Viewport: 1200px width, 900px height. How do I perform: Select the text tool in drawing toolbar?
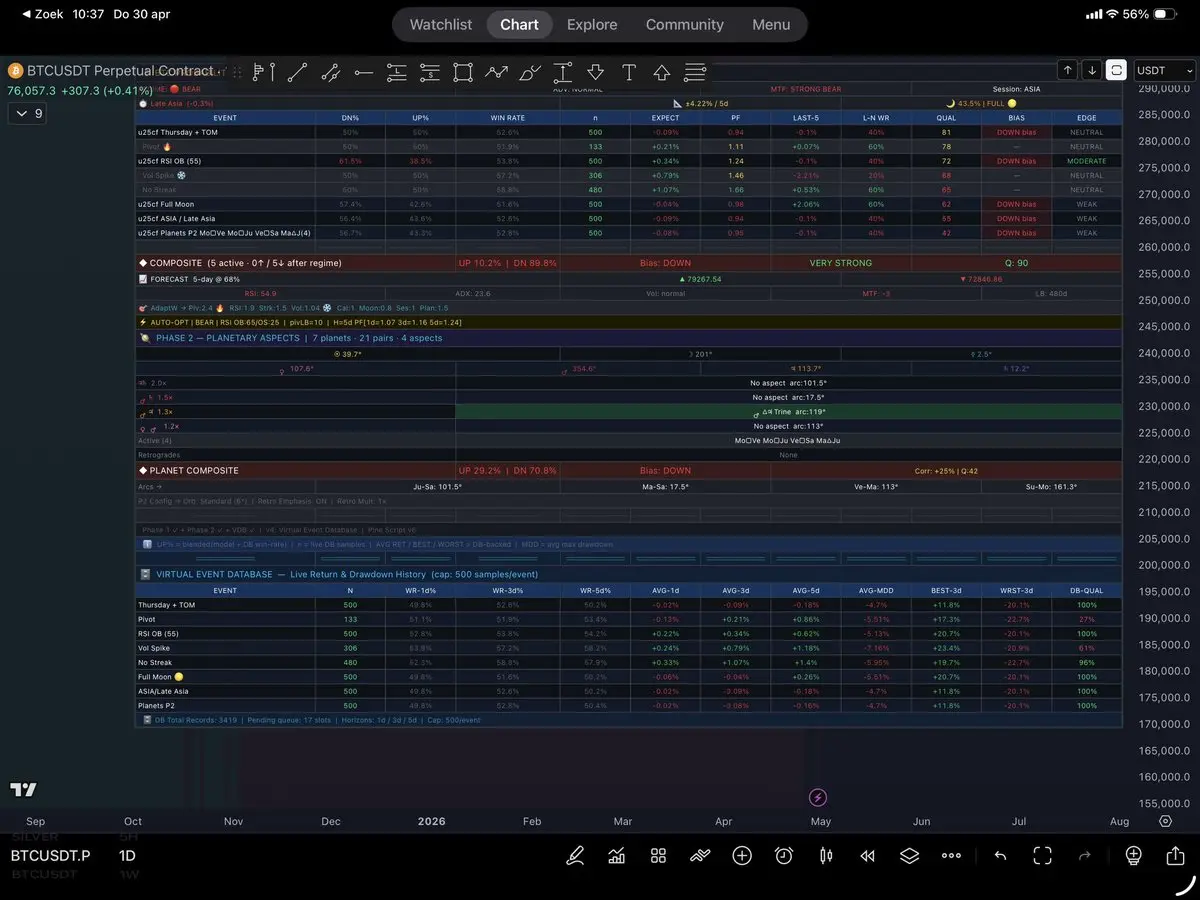click(629, 72)
